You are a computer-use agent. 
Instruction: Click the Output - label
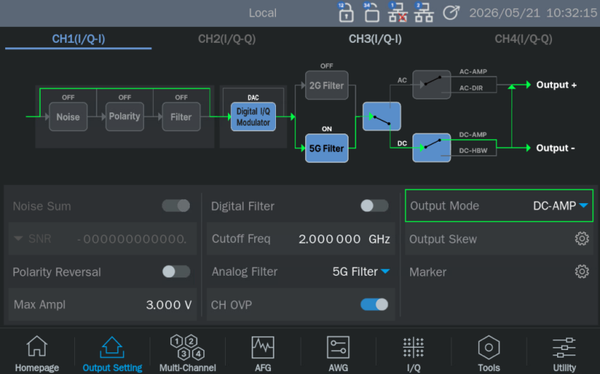pos(555,148)
